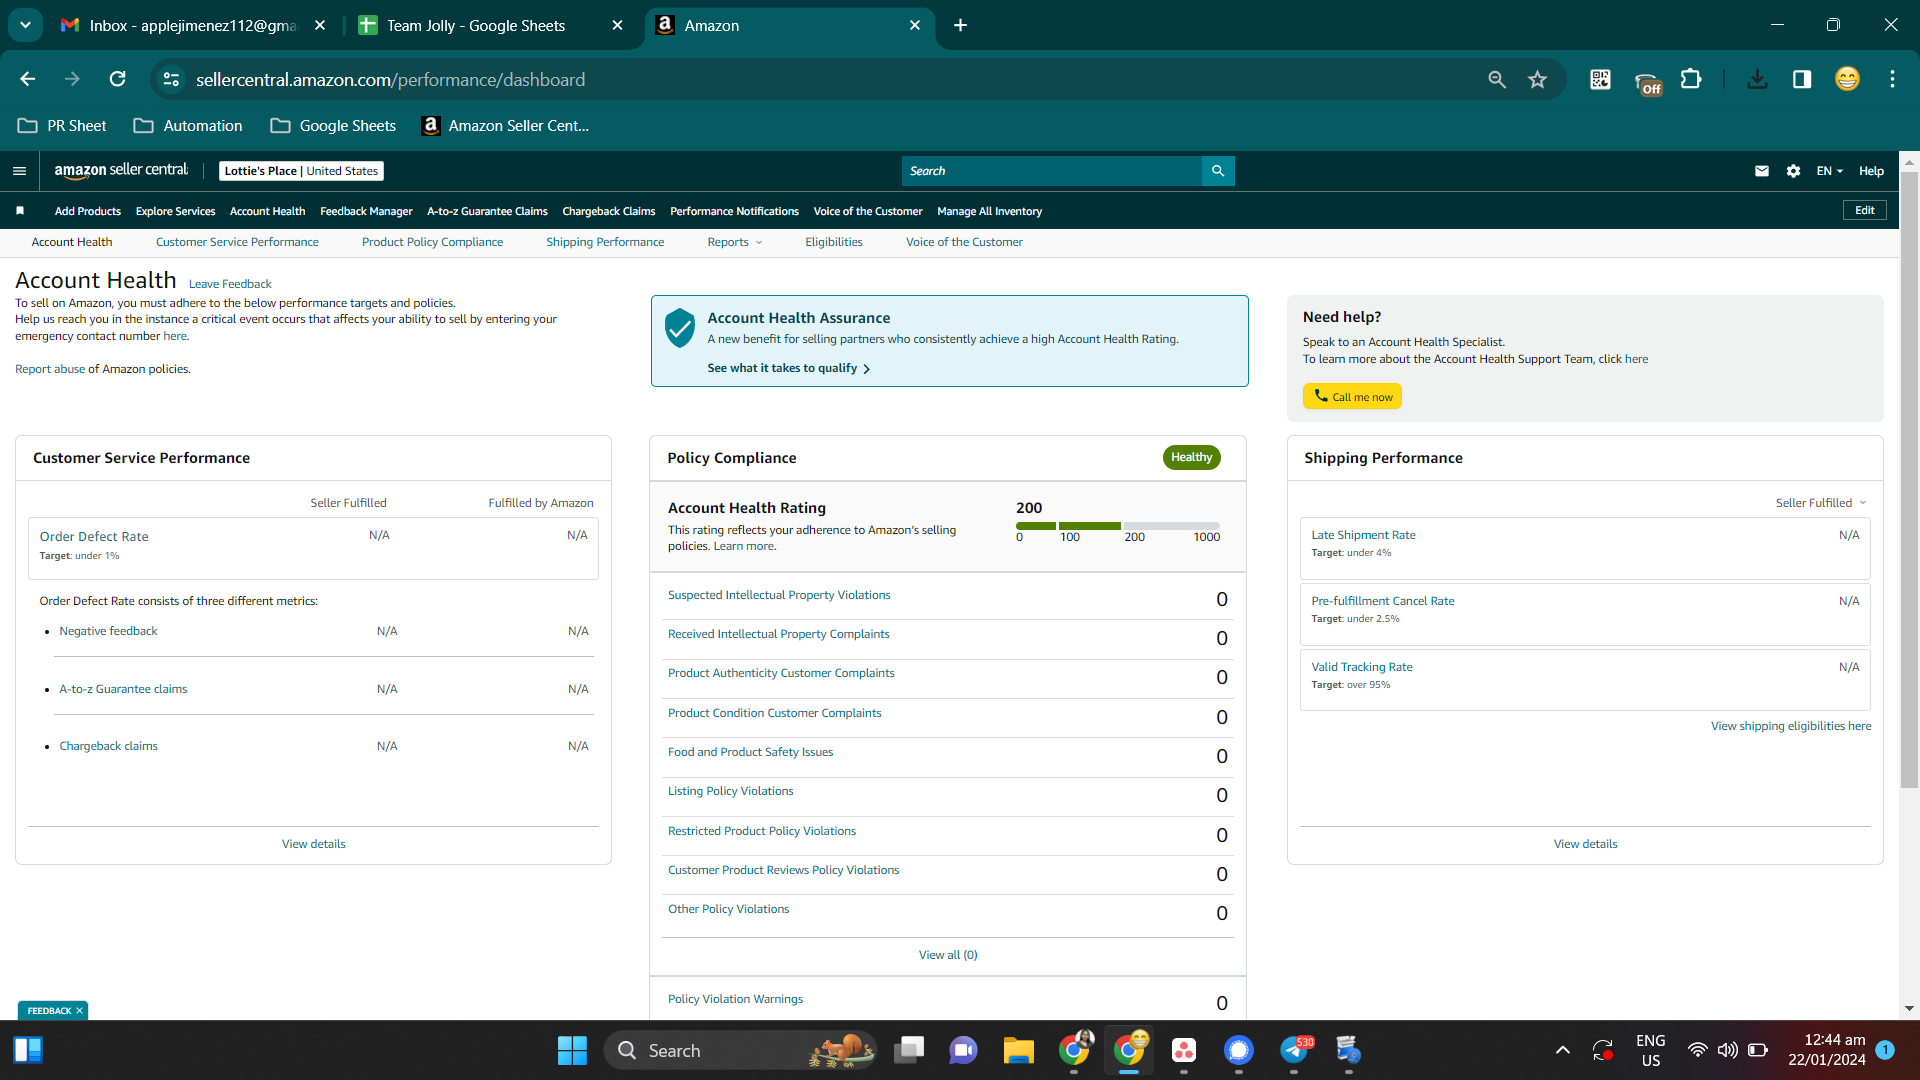1920x1080 pixels.
Task: Show hidden icons in the system tray
Action: pyautogui.click(x=1562, y=1050)
